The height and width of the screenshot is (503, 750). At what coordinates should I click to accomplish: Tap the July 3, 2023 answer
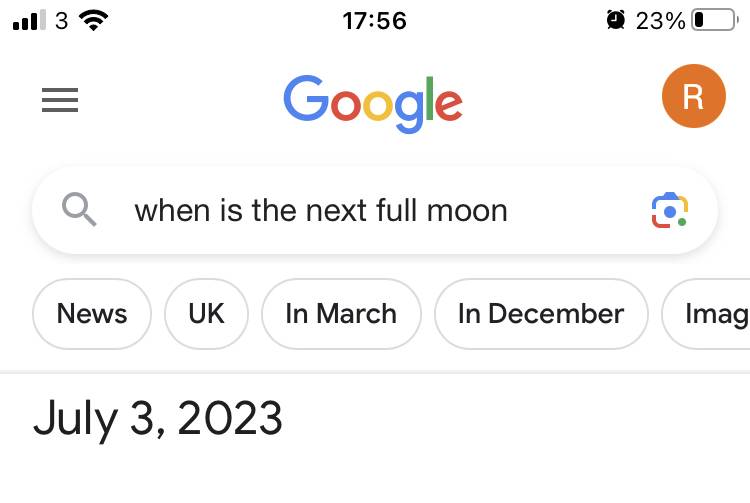pos(157,419)
